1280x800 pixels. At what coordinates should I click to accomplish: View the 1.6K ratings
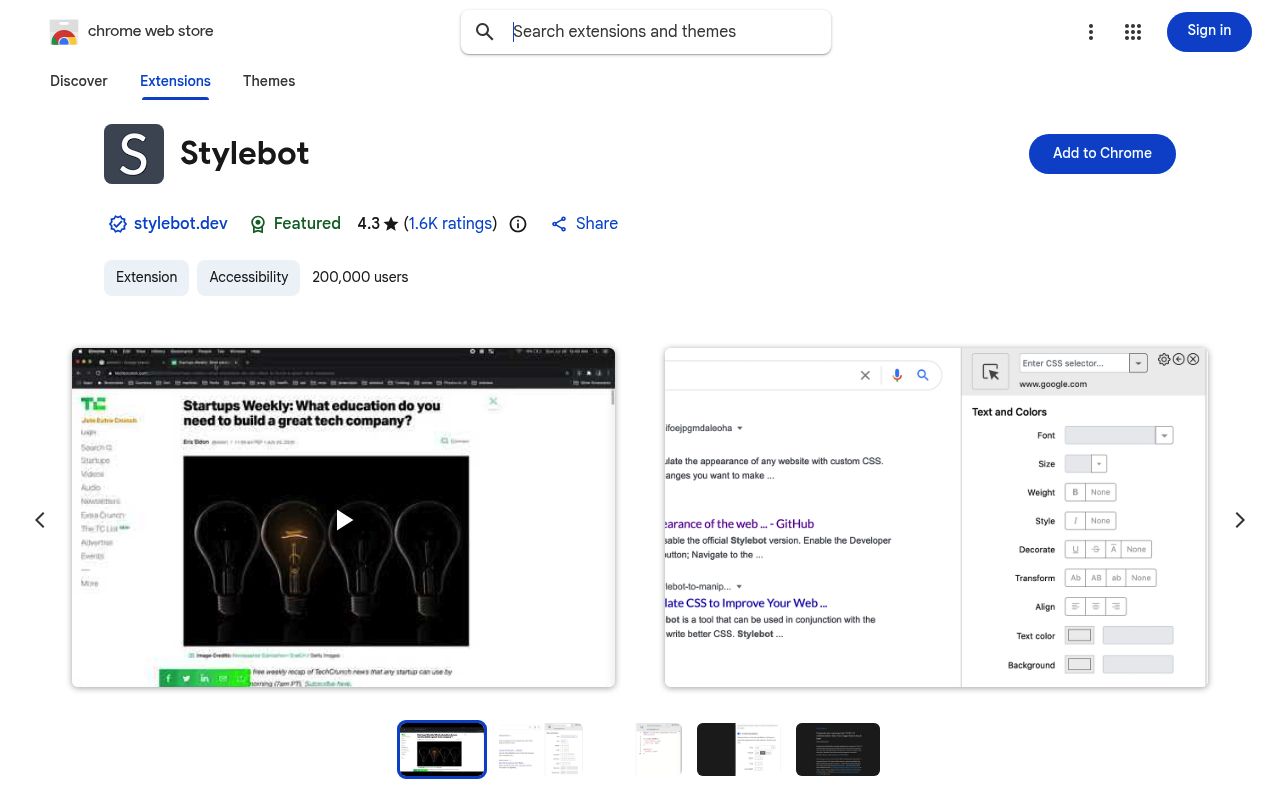tap(450, 224)
